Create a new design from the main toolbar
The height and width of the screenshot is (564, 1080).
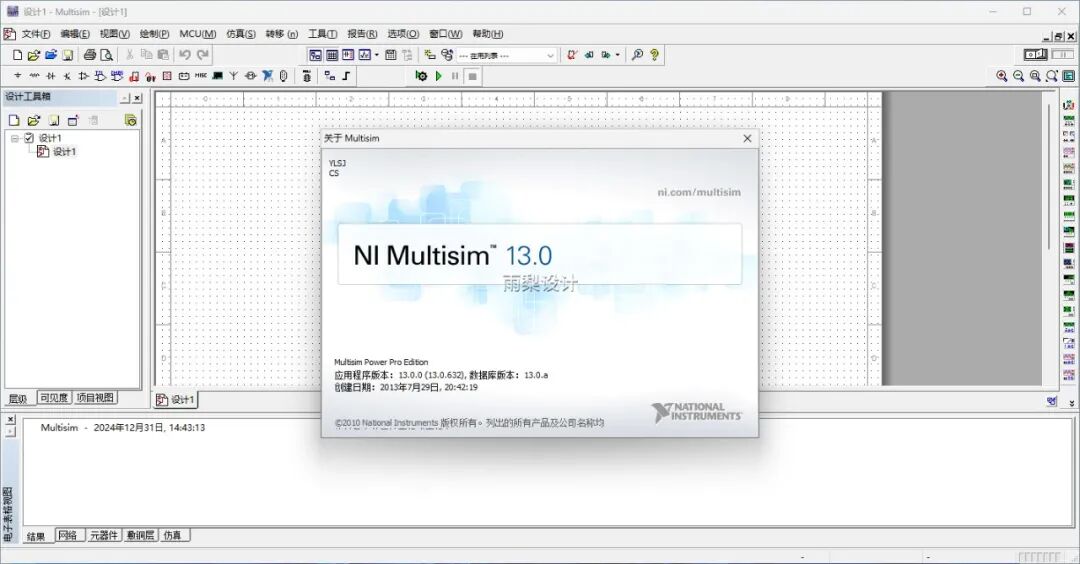pos(17,55)
